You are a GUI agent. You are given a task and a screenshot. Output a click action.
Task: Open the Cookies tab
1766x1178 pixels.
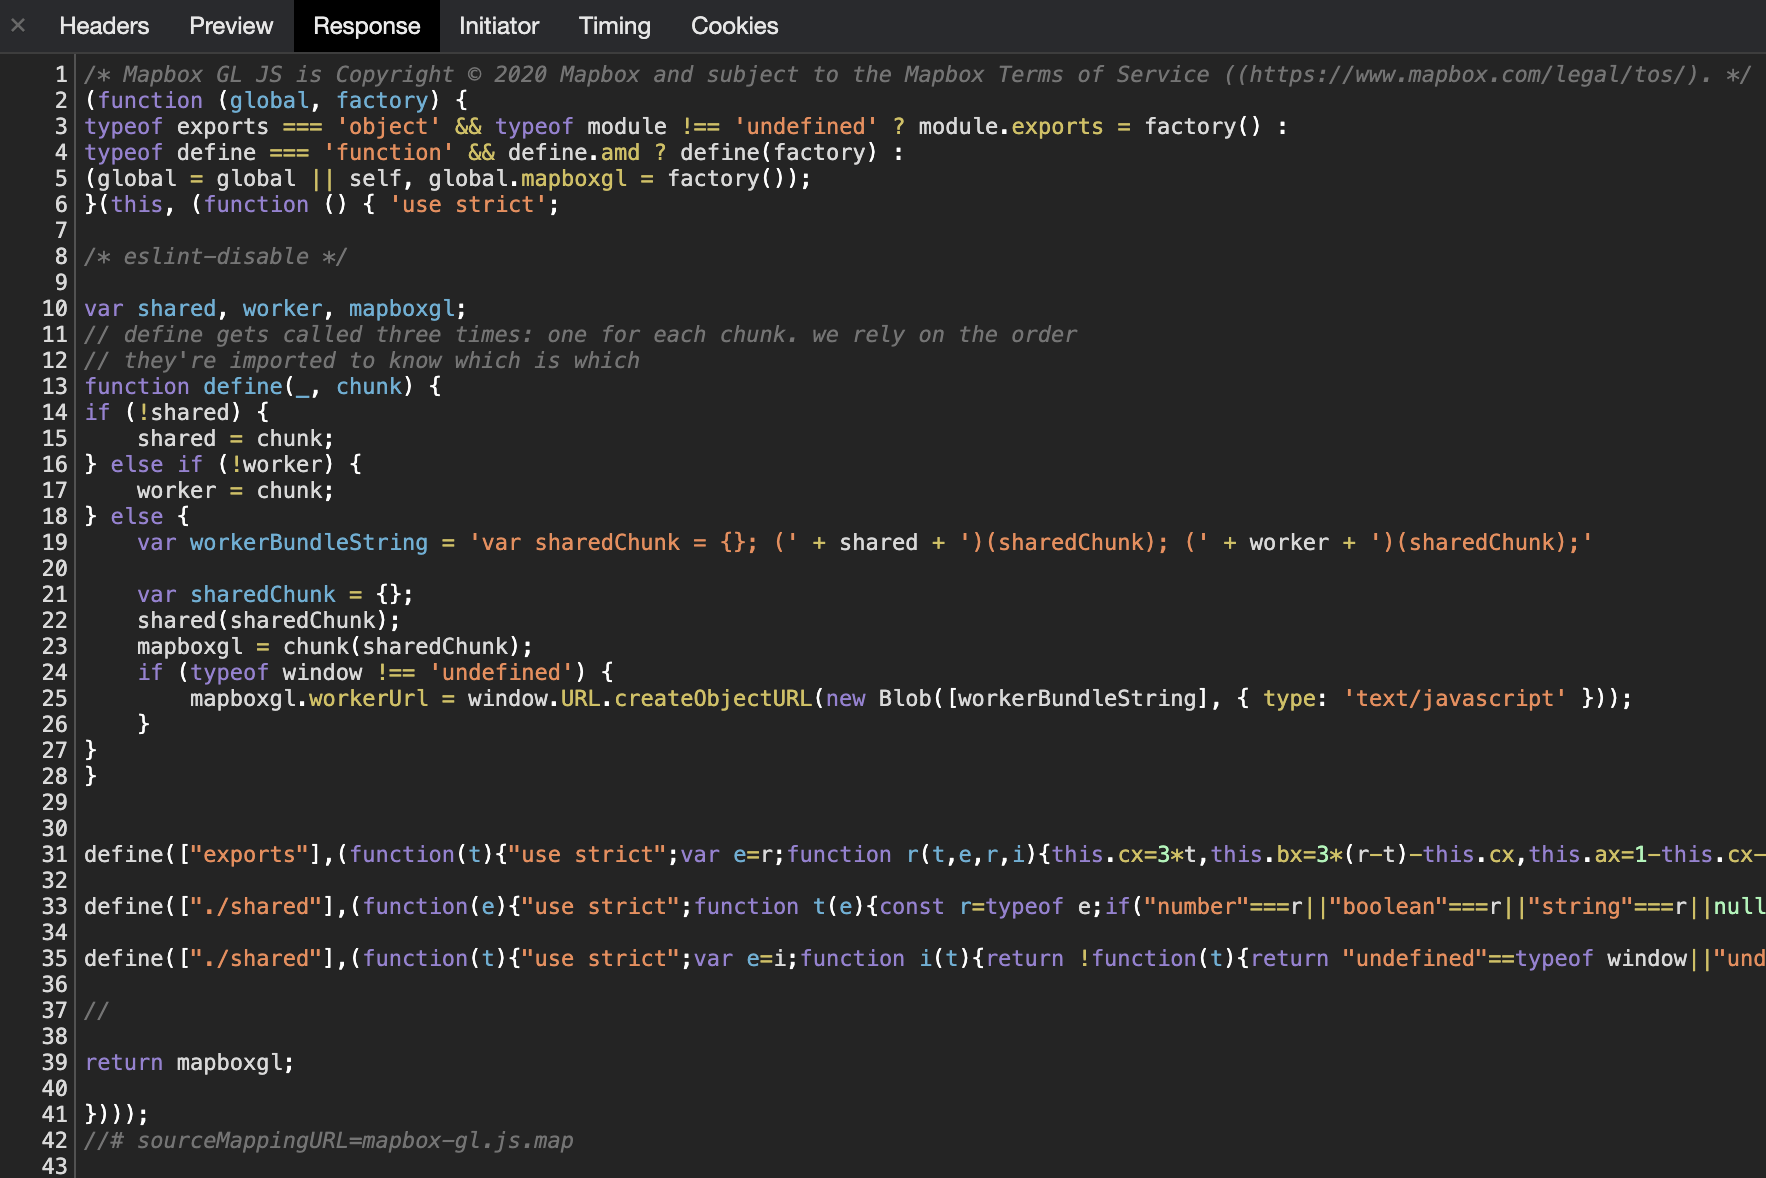[734, 26]
